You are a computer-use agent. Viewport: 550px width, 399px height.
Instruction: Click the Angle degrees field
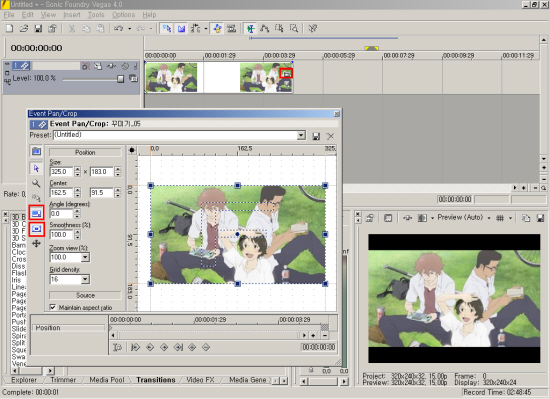click(x=61, y=214)
